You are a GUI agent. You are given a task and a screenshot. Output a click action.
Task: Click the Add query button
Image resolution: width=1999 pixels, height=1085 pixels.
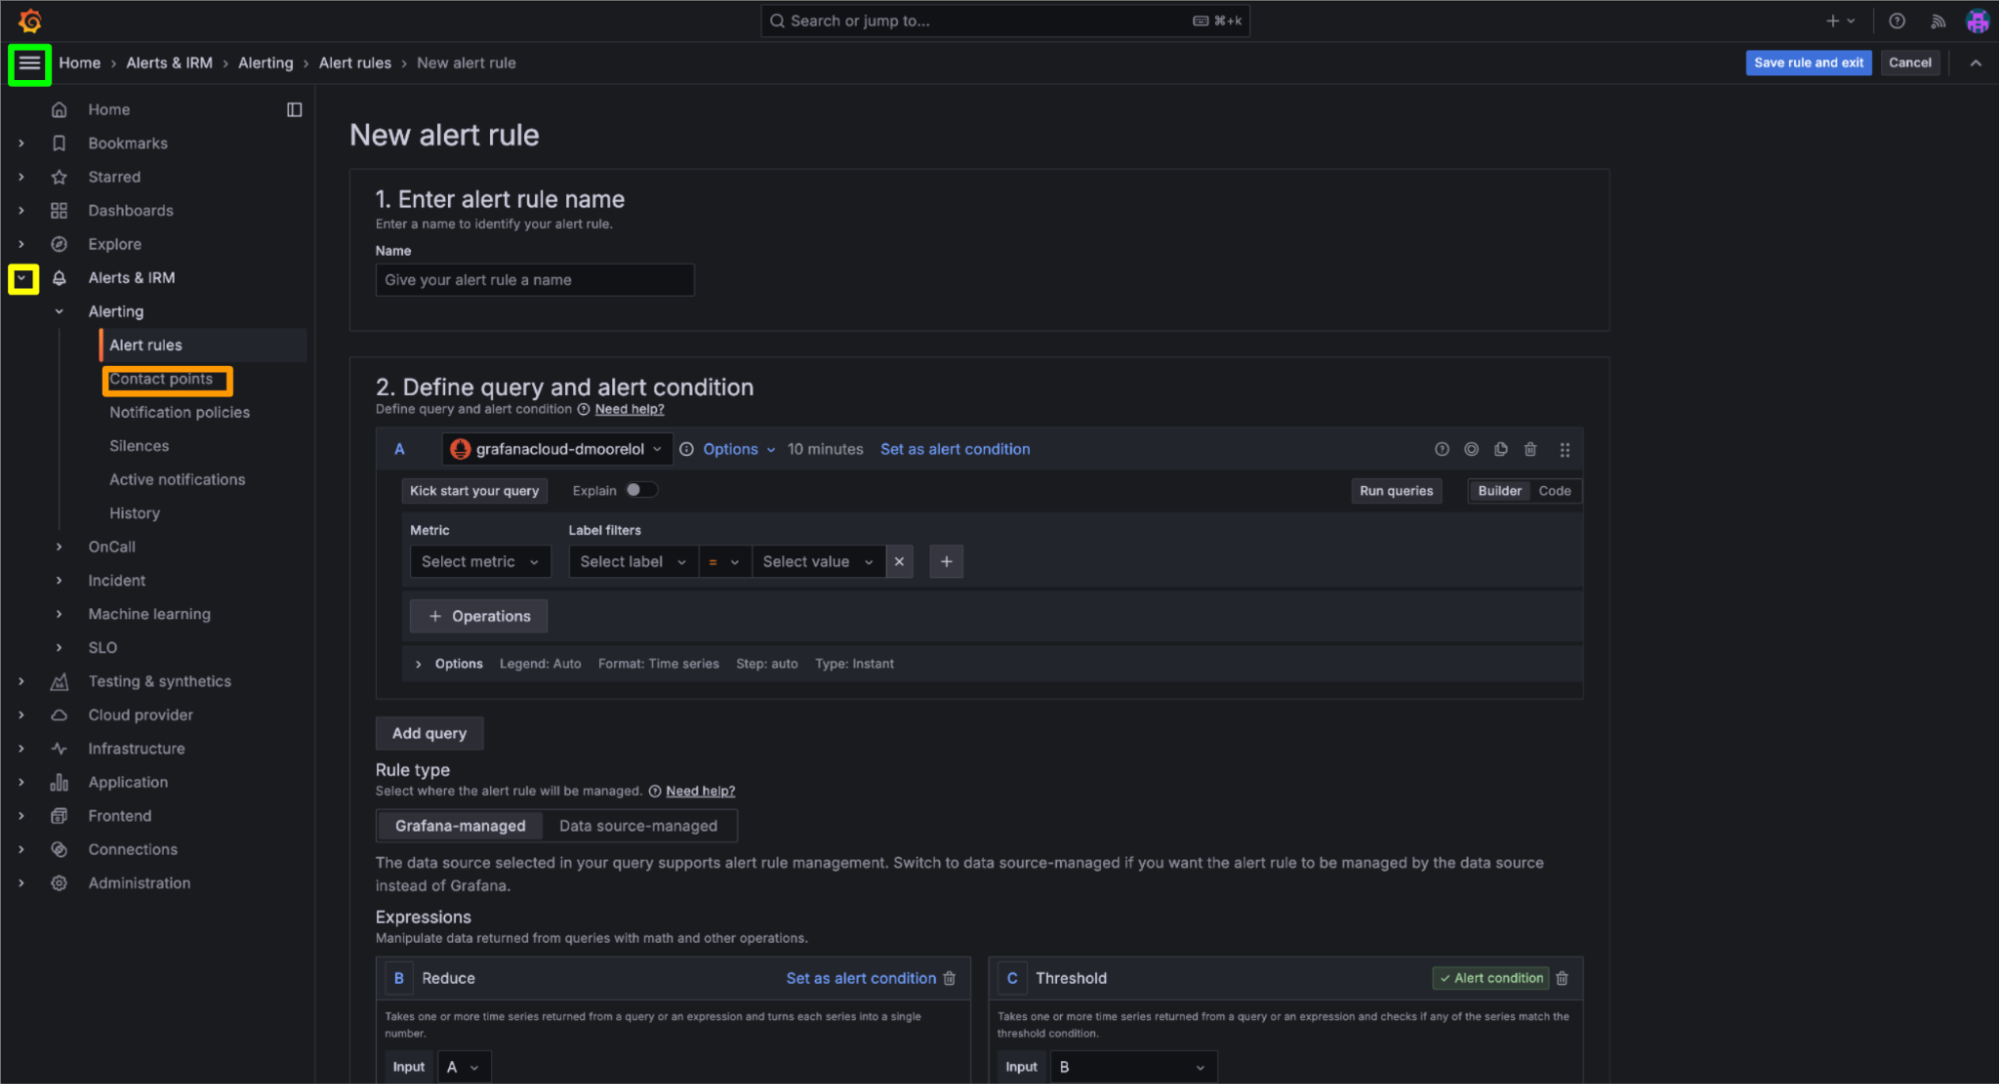[x=429, y=733]
